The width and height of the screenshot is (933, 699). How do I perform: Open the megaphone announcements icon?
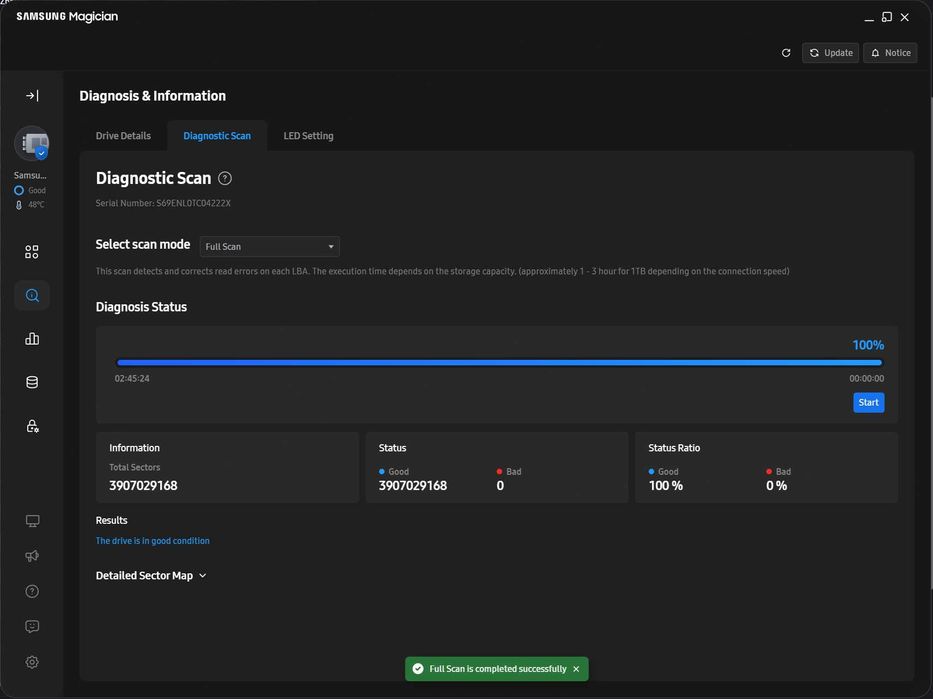pos(32,556)
